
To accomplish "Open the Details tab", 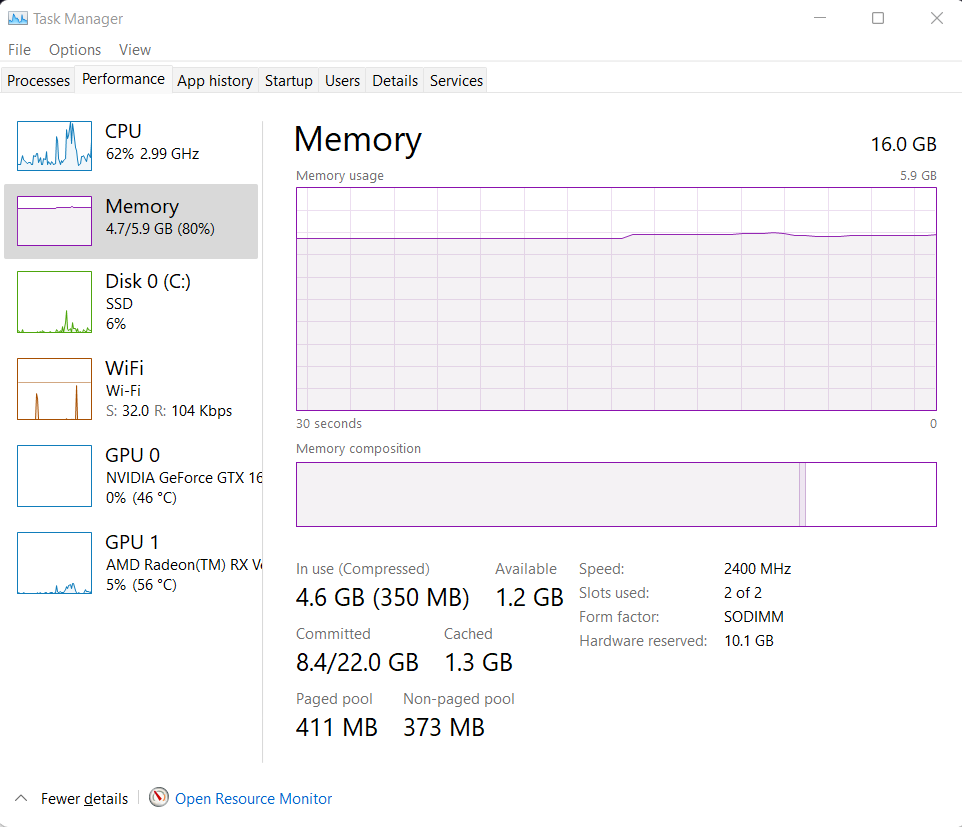I will pyautogui.click(x=394, y=80).
